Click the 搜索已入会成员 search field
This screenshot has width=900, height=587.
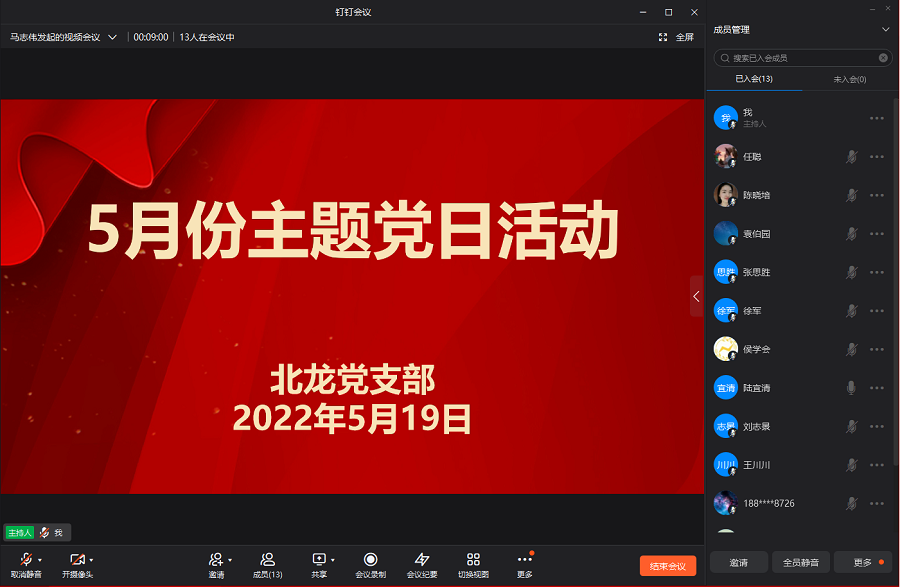click(x=800, y=58)
